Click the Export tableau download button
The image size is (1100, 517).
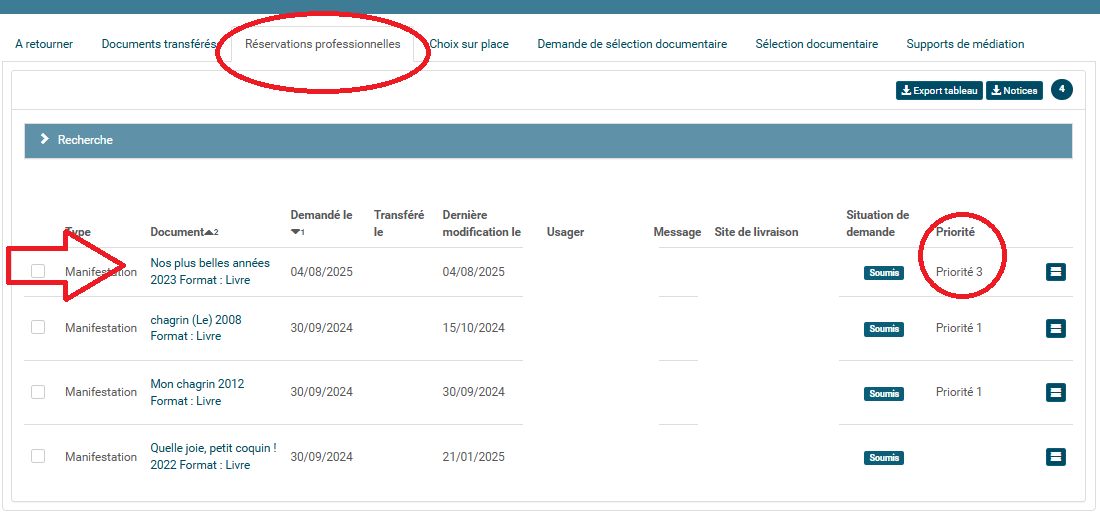(x=939, y=91)
